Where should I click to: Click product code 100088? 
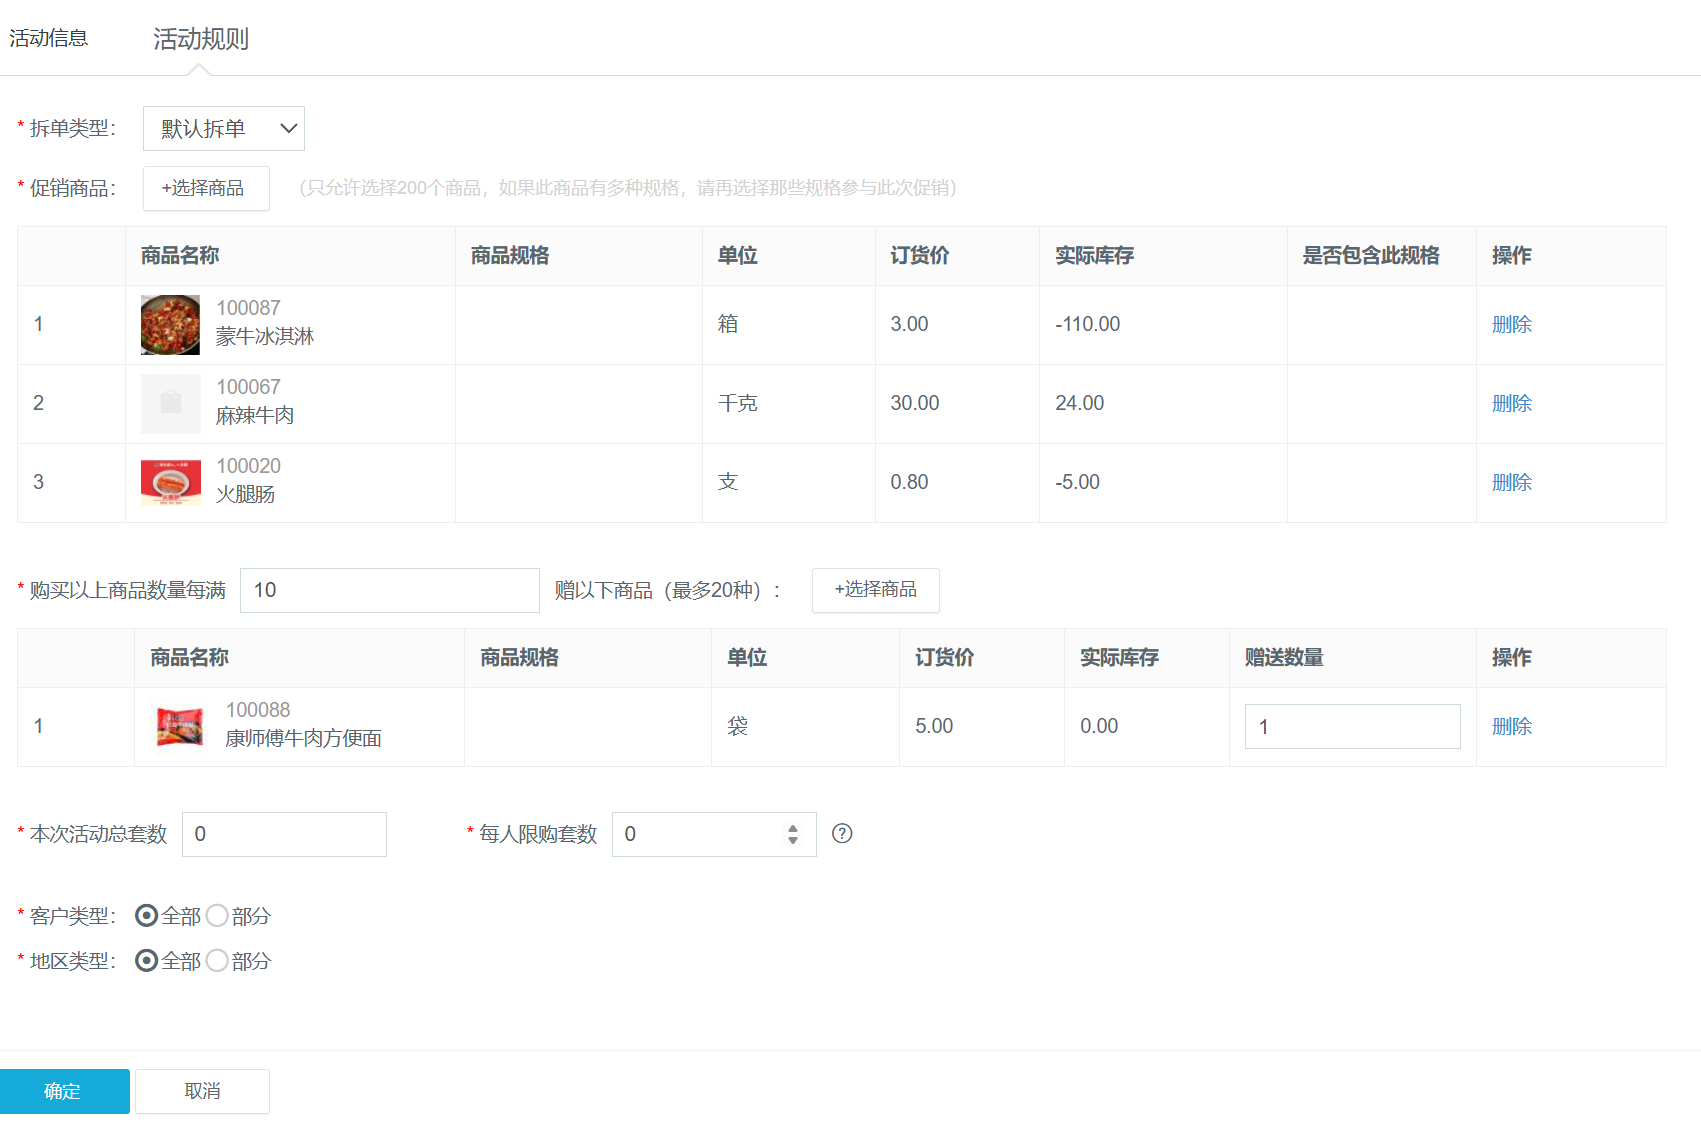[x=258, y=710]
